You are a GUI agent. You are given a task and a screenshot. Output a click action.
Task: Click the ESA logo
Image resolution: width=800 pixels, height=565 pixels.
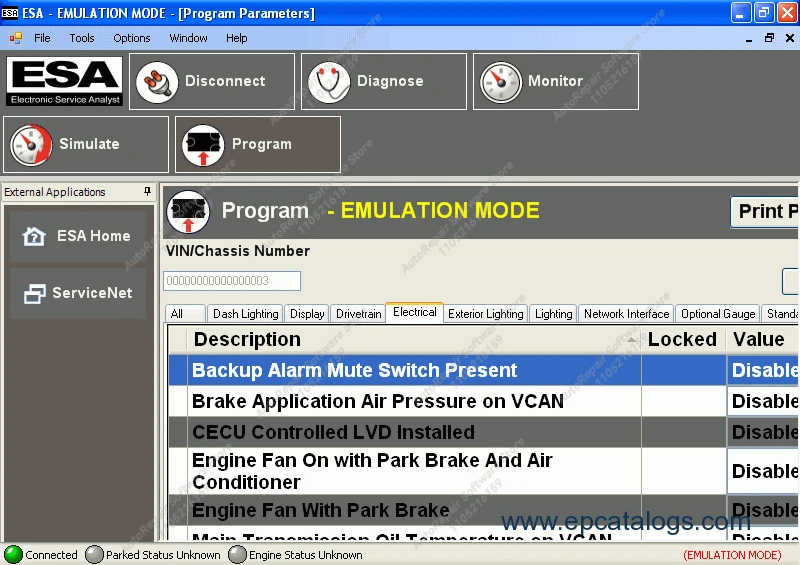click(64, 81)
